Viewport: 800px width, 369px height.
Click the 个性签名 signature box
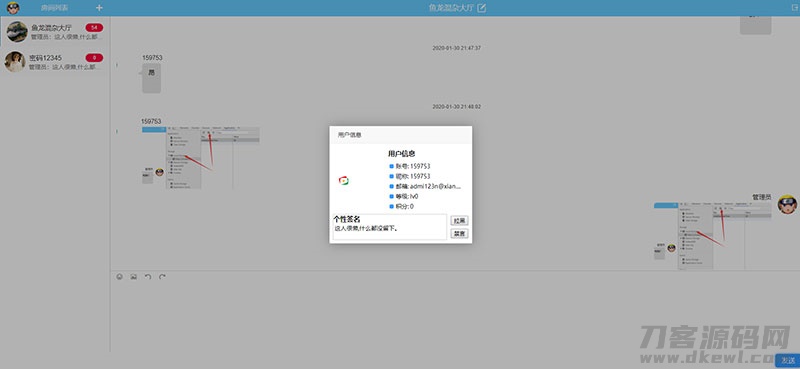390,227
